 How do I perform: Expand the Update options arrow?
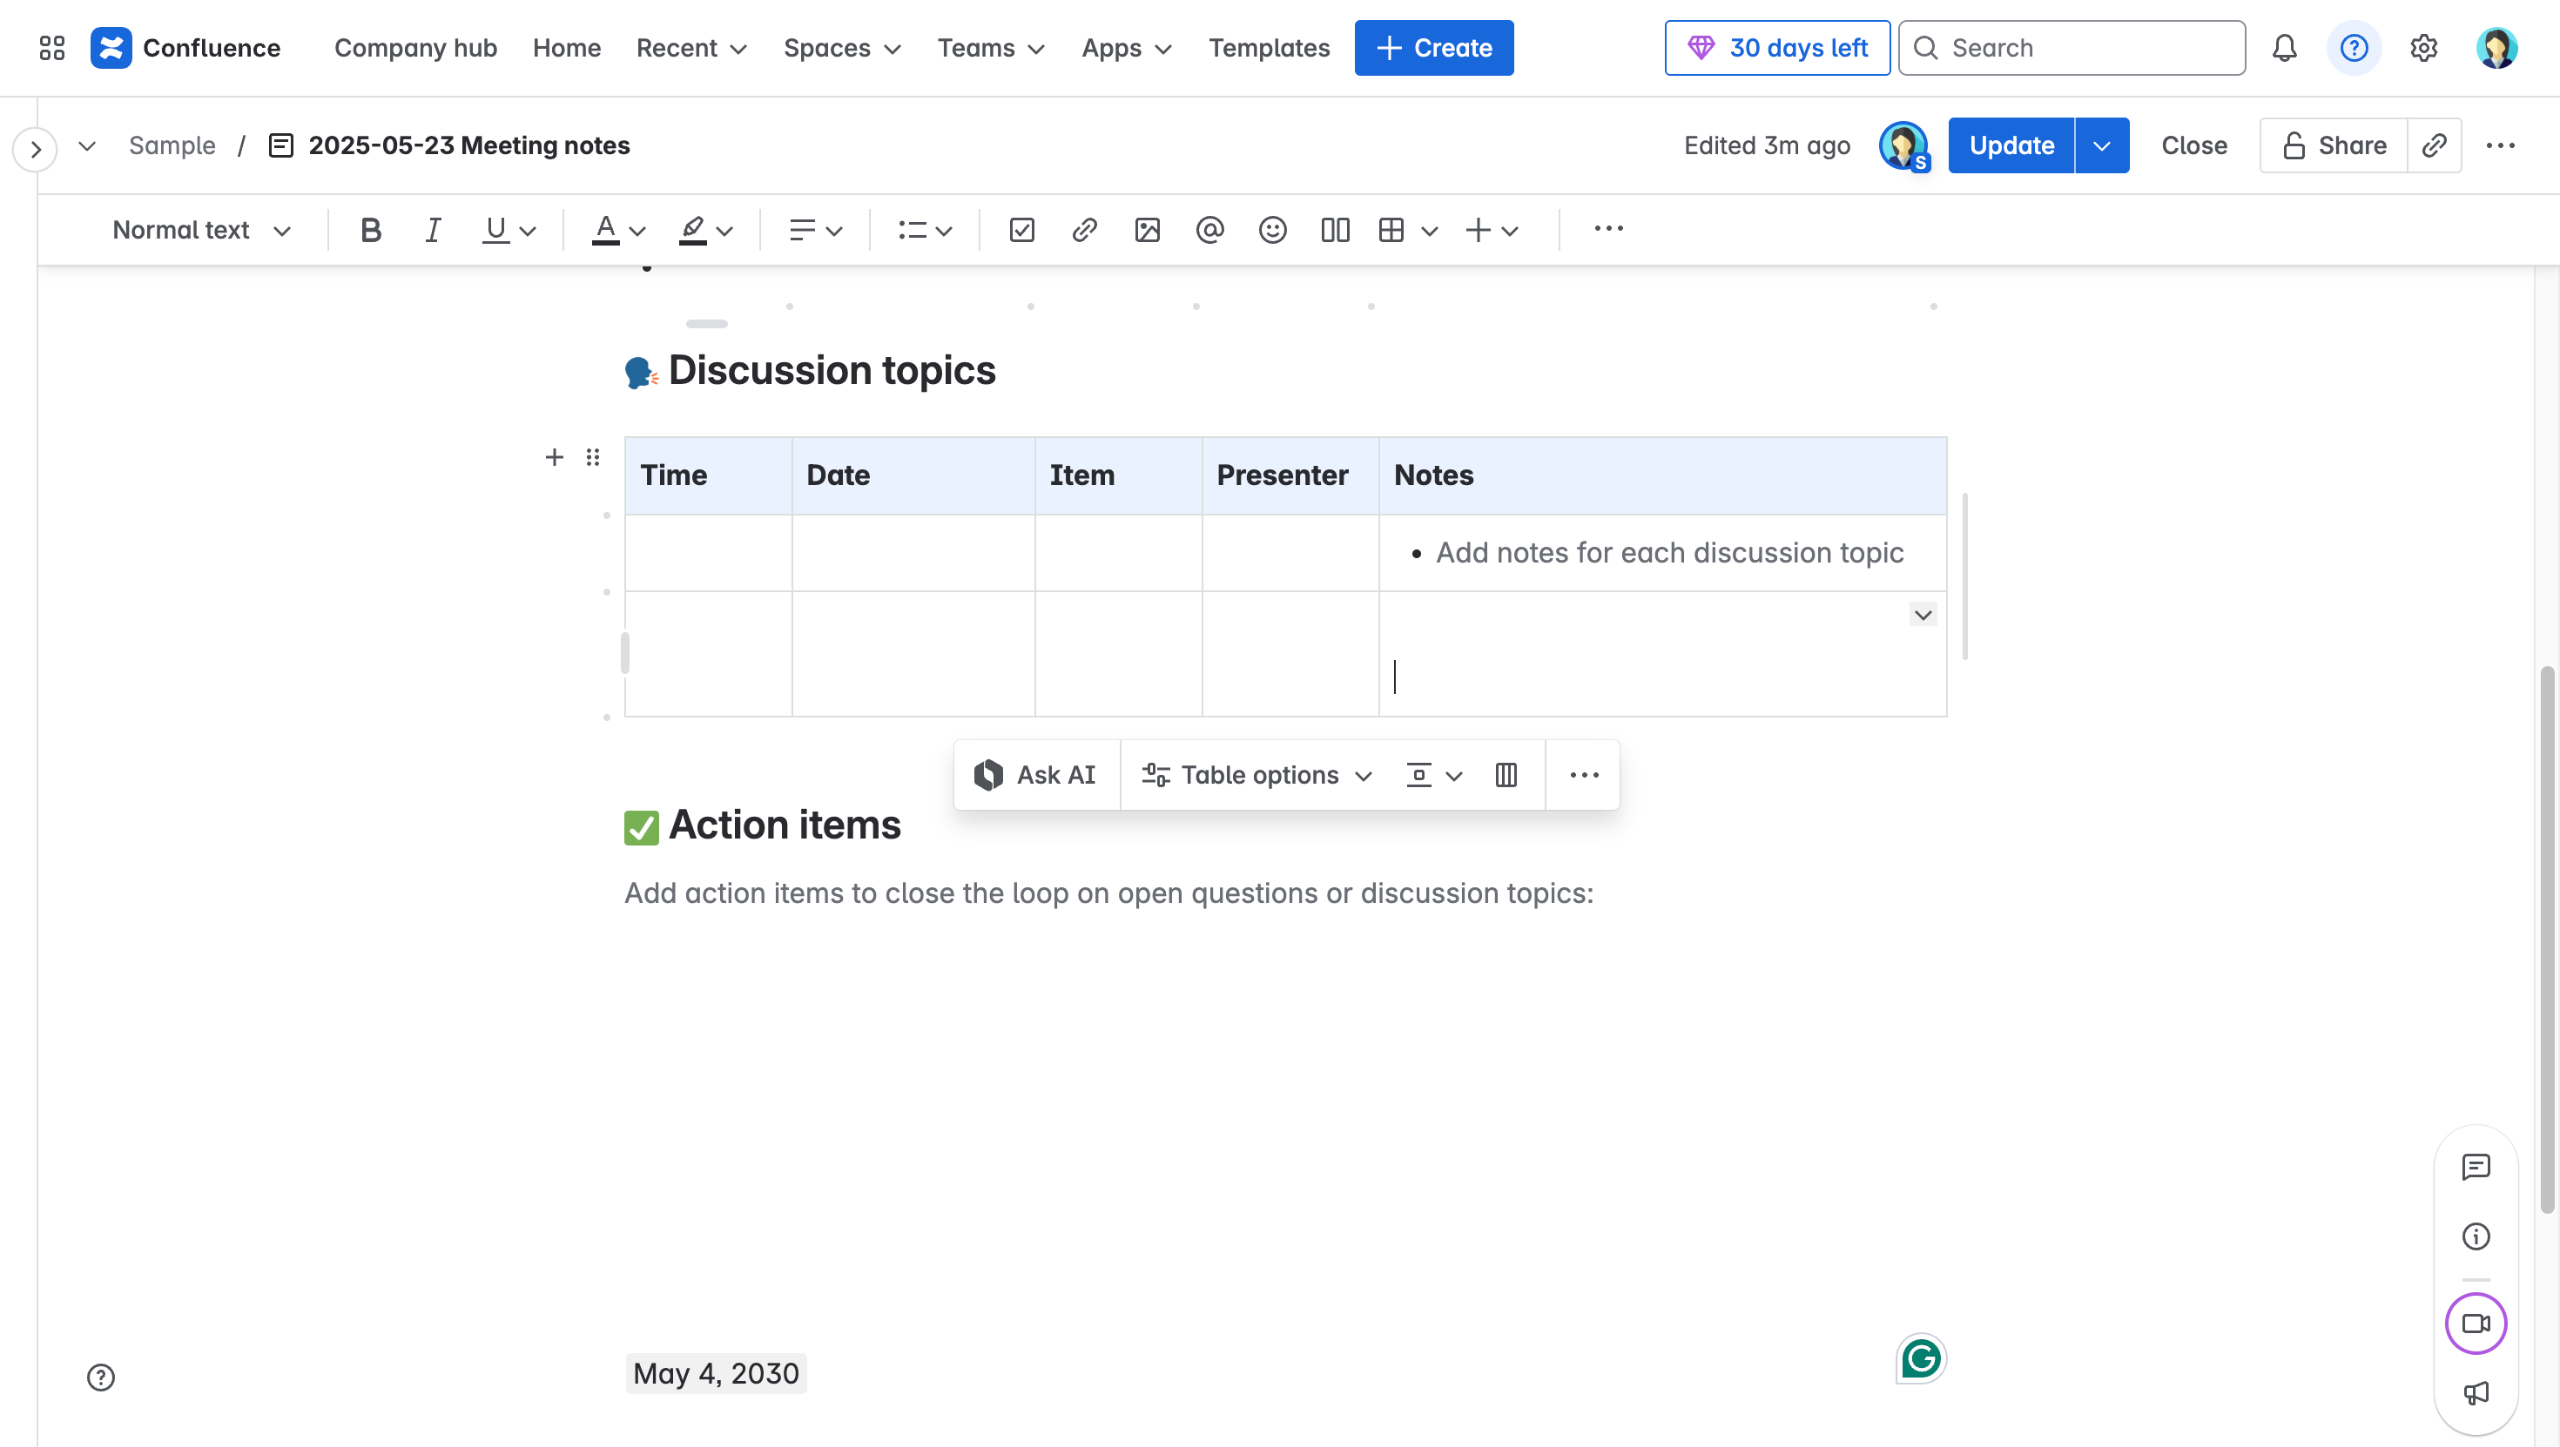tap(2102, 146)
